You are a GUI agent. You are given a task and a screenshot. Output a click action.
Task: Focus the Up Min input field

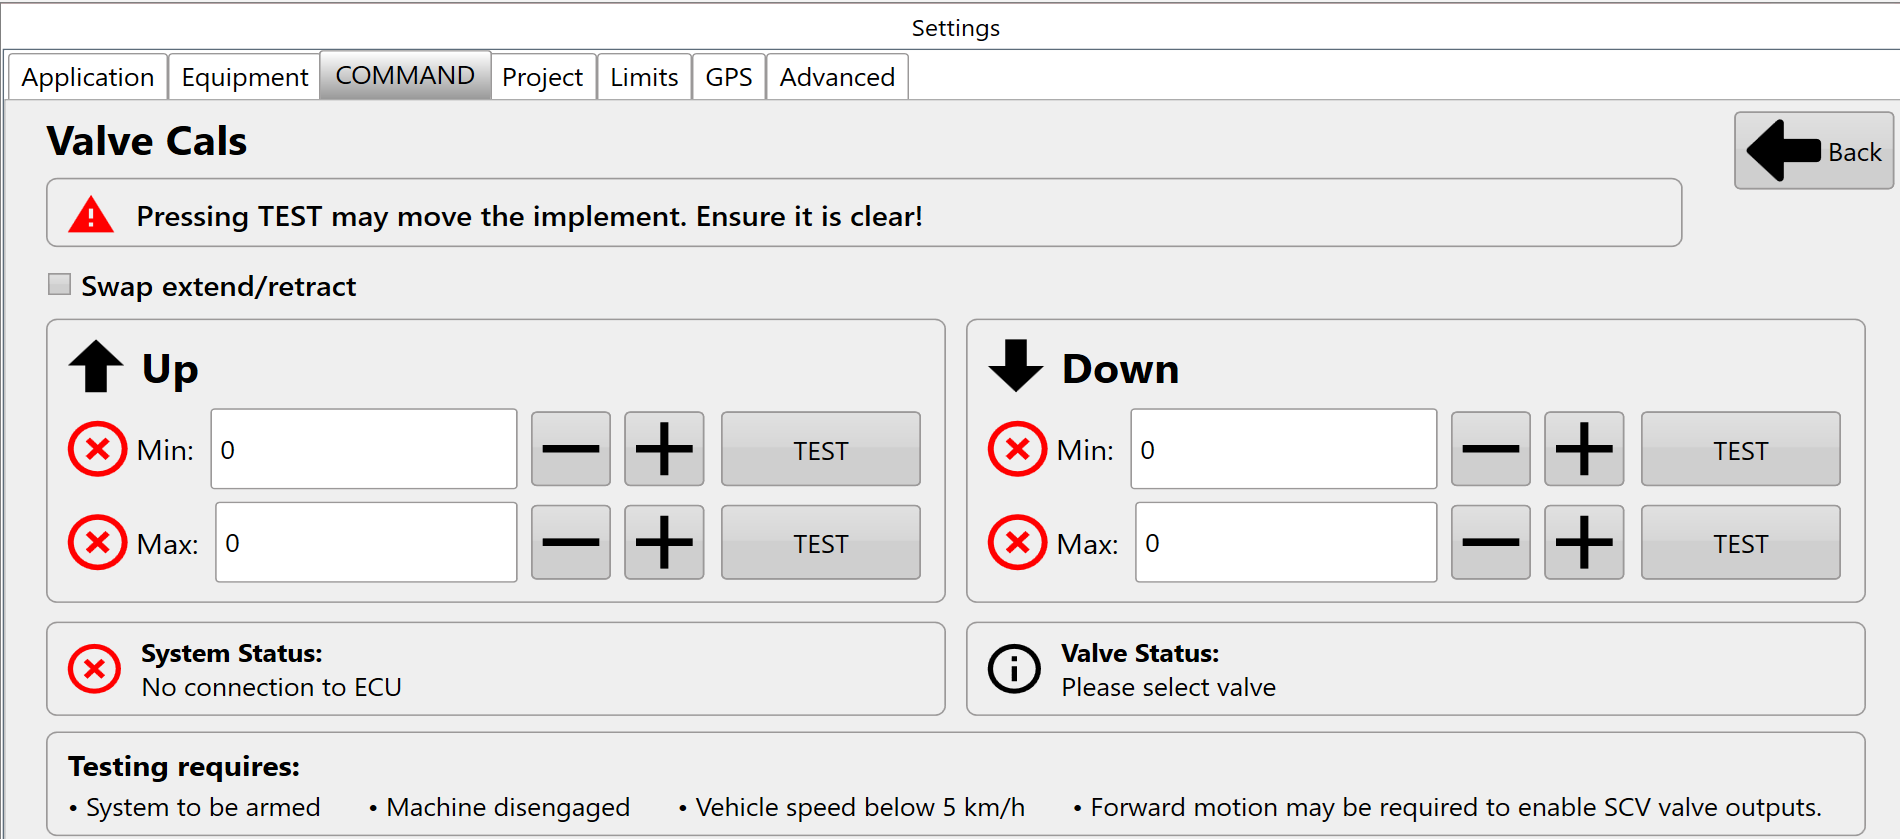pos(364,449)
